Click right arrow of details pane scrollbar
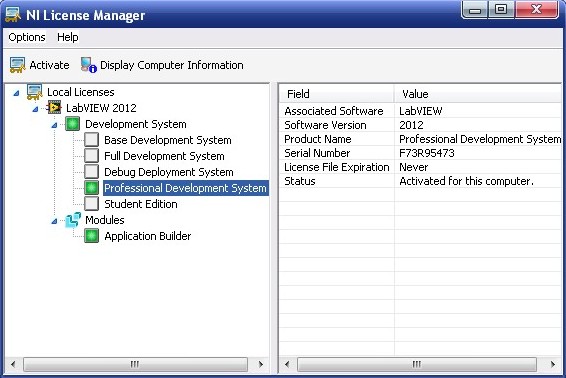Image resolution: width=566 pixels, height=378 pixels. tap(553, 364)
